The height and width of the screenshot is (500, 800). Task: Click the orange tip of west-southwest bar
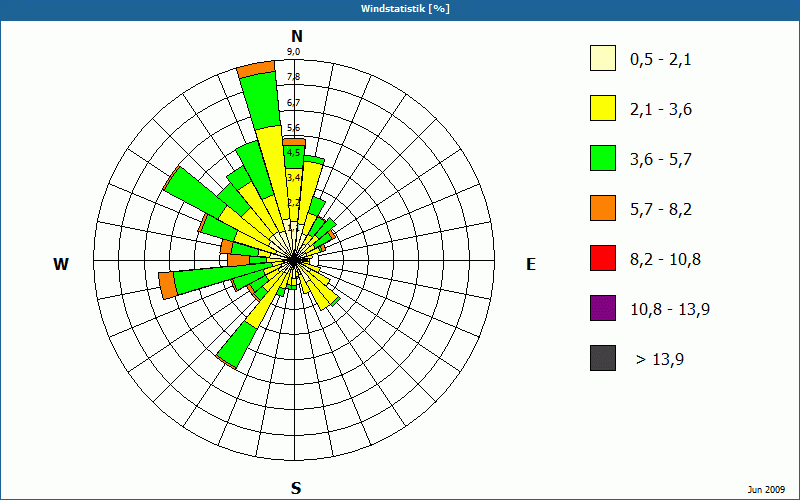(x=168, y=286)
